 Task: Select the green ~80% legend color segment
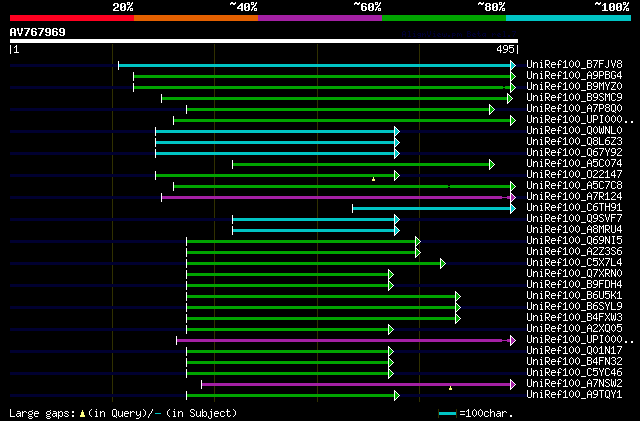tap(444, 18)
